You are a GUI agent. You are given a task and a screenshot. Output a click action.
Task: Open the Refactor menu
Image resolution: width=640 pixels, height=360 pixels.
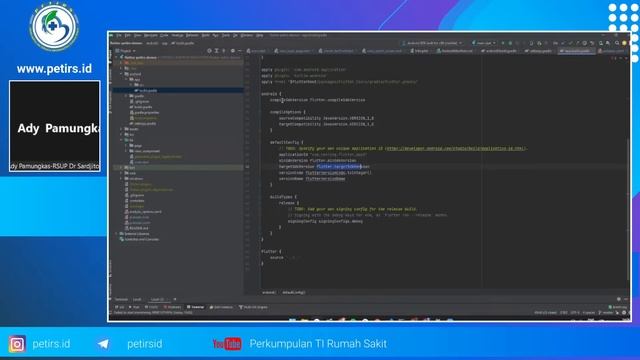(192, 36)
